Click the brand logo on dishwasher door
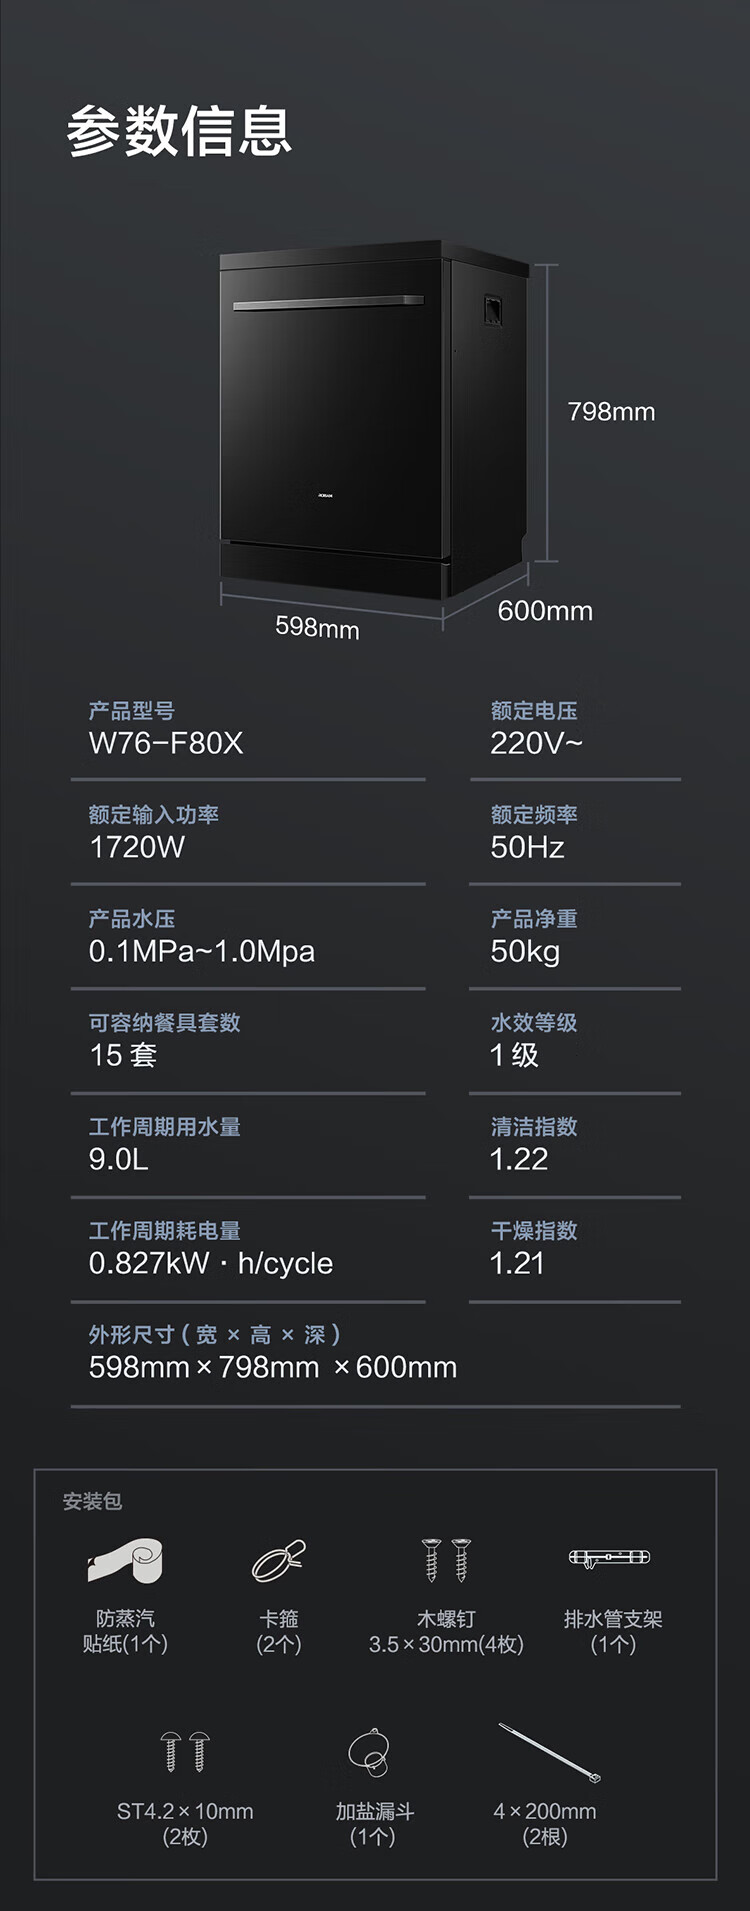This screenshot has width=750, height=1911. click(325, 494)
